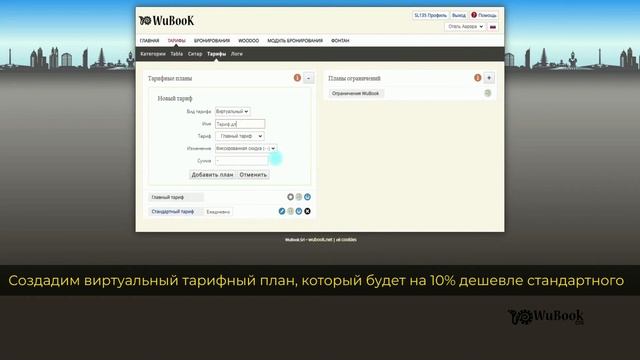This screenshot has width=640, height=360.
Task: Click the grey middle icon in Главный тариф row
Action: 299,197
